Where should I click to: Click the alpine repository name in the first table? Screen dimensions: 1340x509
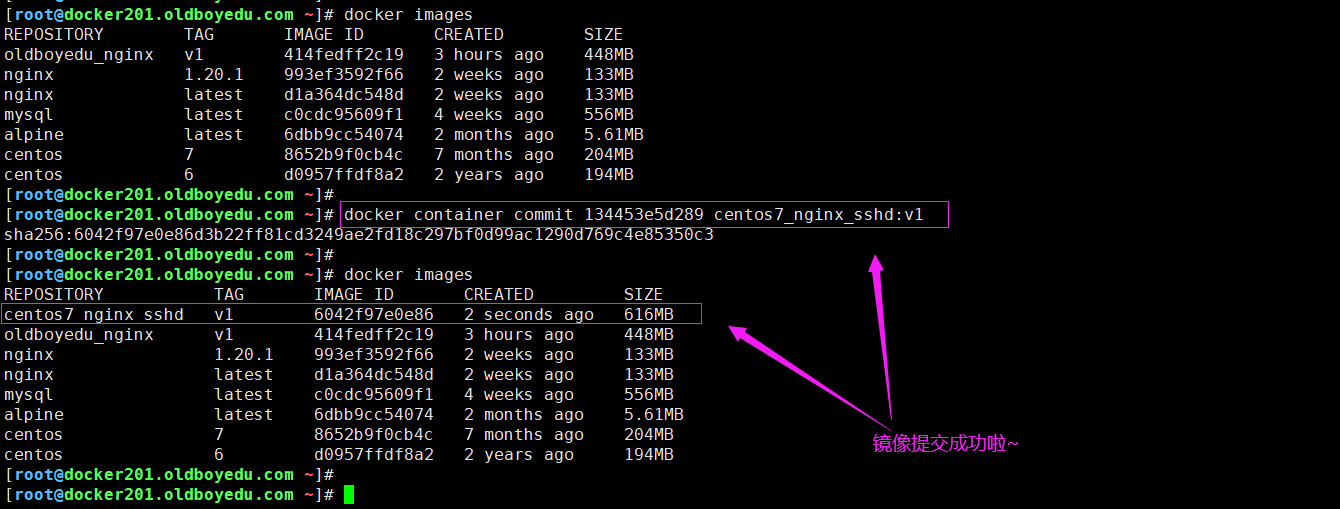(x=33, y=135)
